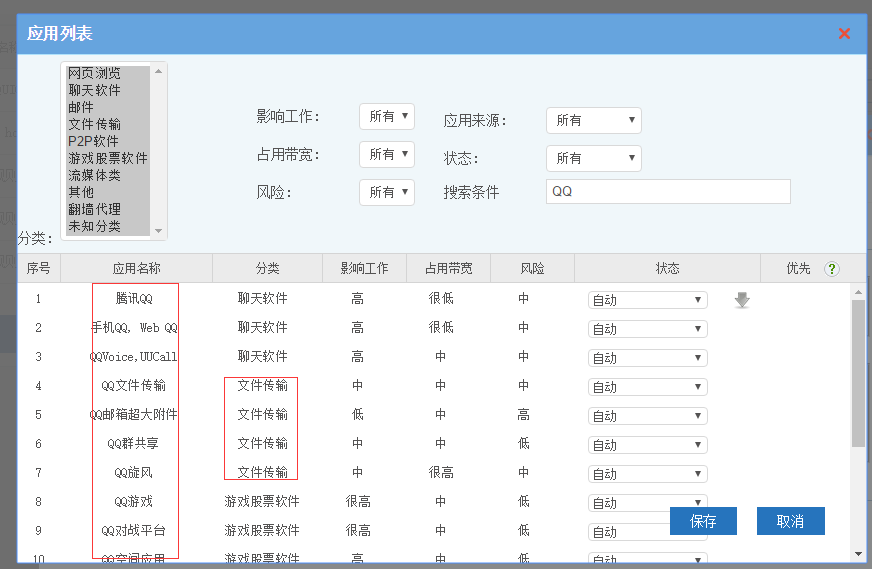872x569 pixels.
Task: Open the 应用来源 dropdown
Action: click(x=593, y=120)
